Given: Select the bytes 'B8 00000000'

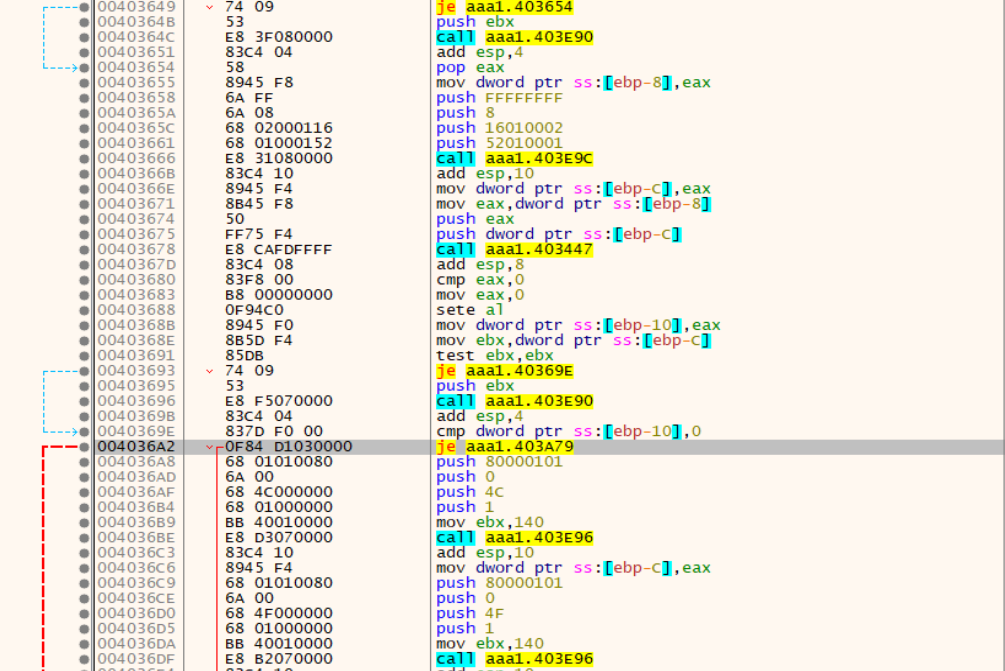Looking at the screenshot, I should tap(279, 295).
